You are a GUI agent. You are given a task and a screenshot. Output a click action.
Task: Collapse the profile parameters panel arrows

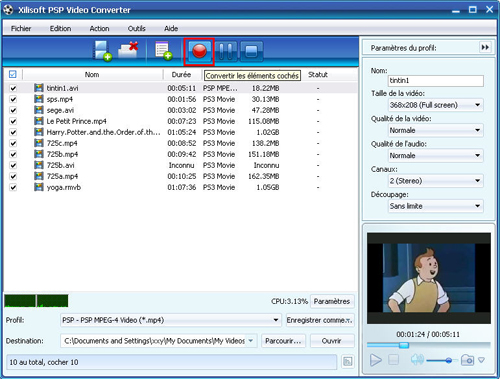click(x=485, y=47)
